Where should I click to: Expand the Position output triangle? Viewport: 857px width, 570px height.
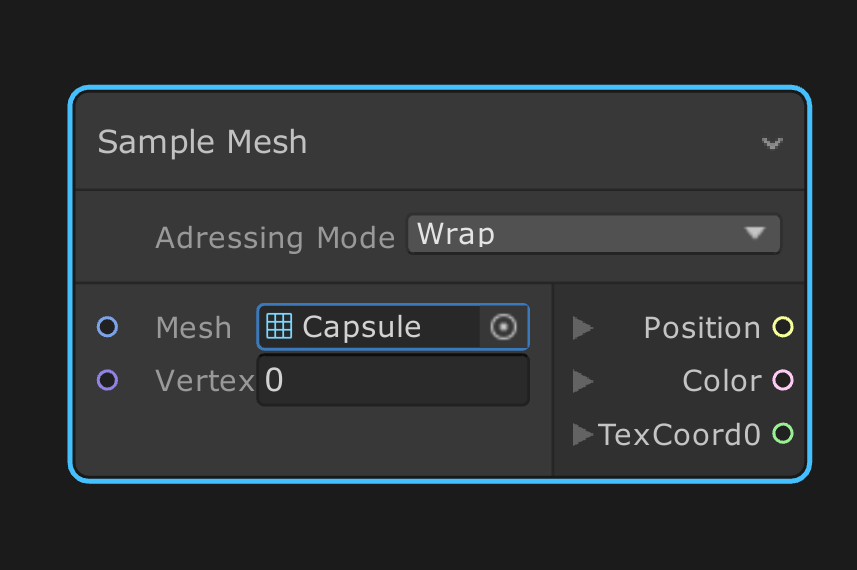pyautogui.click(x=583, y=327)
